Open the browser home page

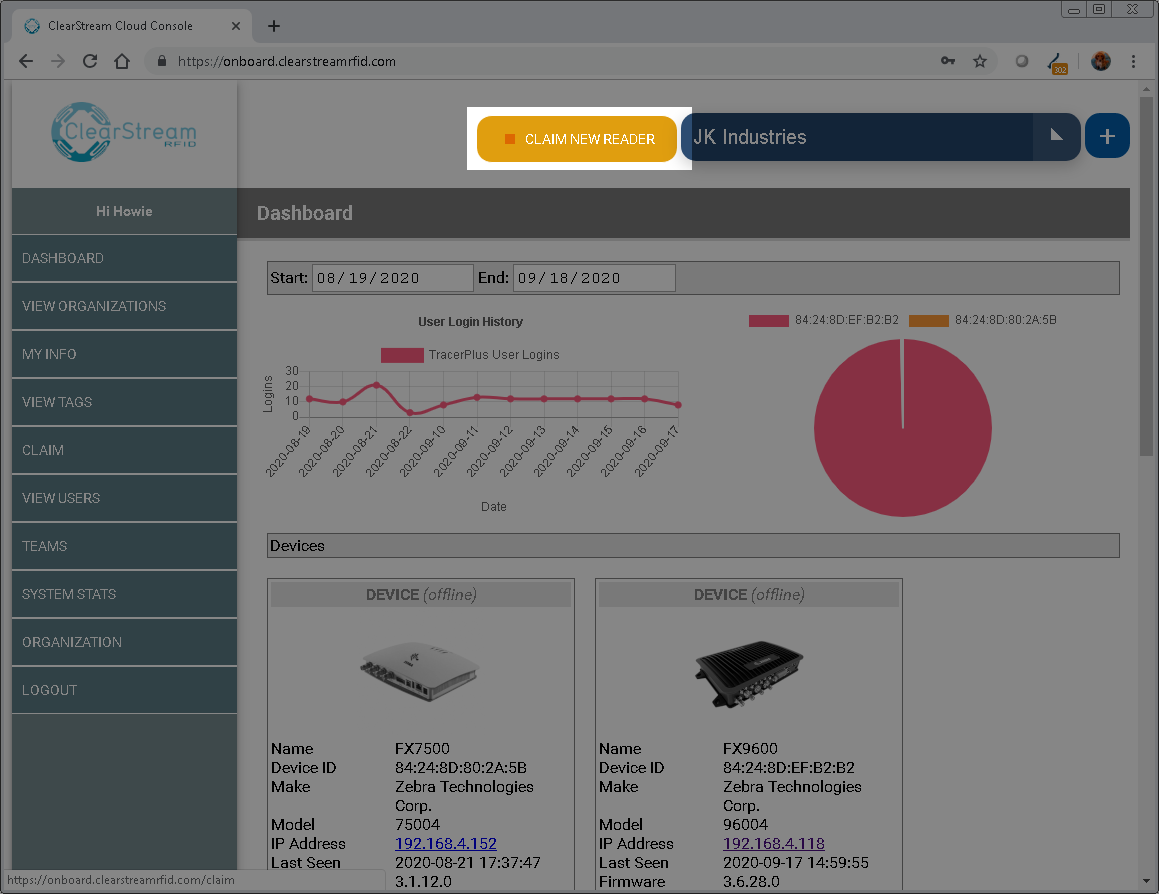click(x=122, y=61)
